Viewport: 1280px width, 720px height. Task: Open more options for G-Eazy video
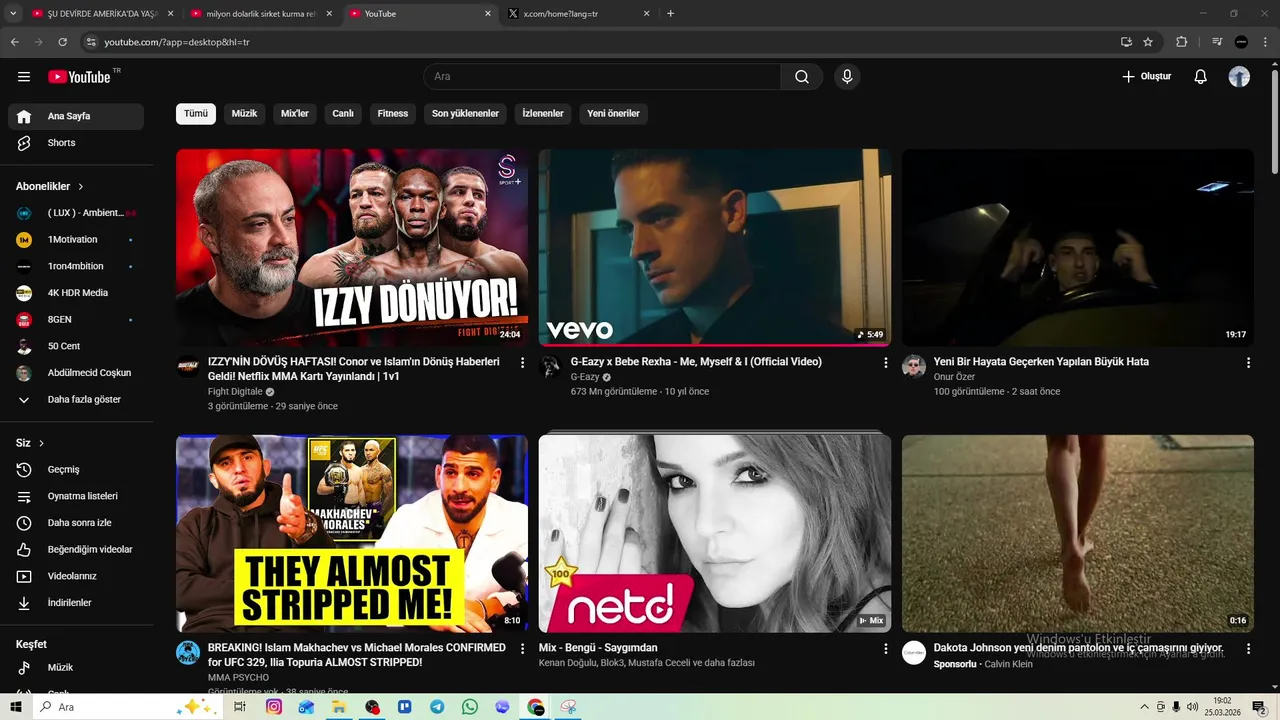[x=885, y=363]
